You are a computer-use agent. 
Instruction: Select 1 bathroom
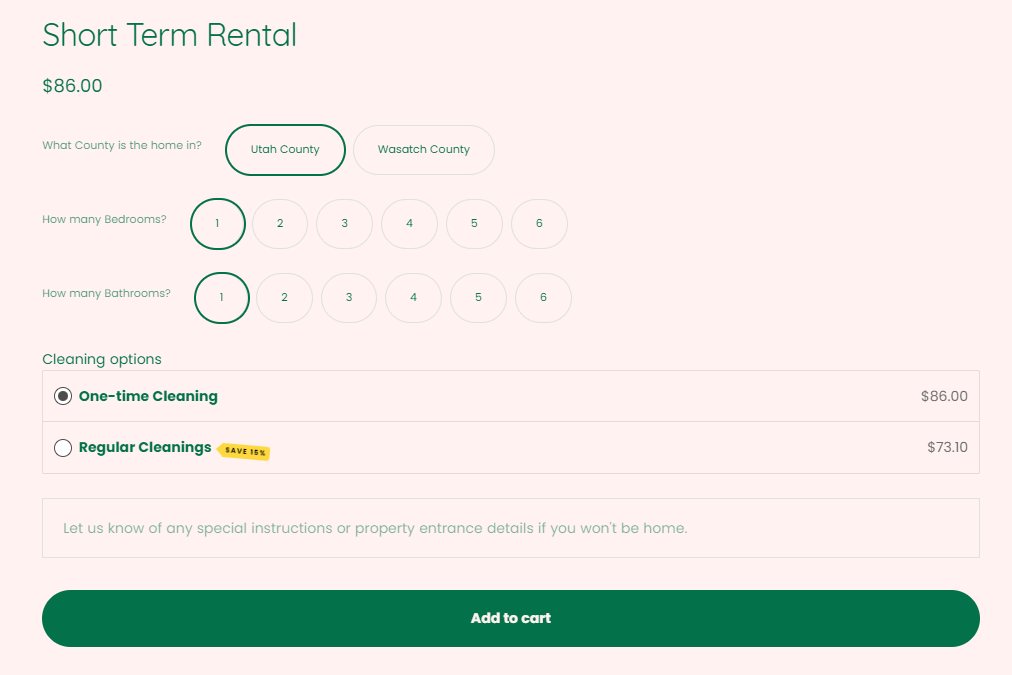221,298
